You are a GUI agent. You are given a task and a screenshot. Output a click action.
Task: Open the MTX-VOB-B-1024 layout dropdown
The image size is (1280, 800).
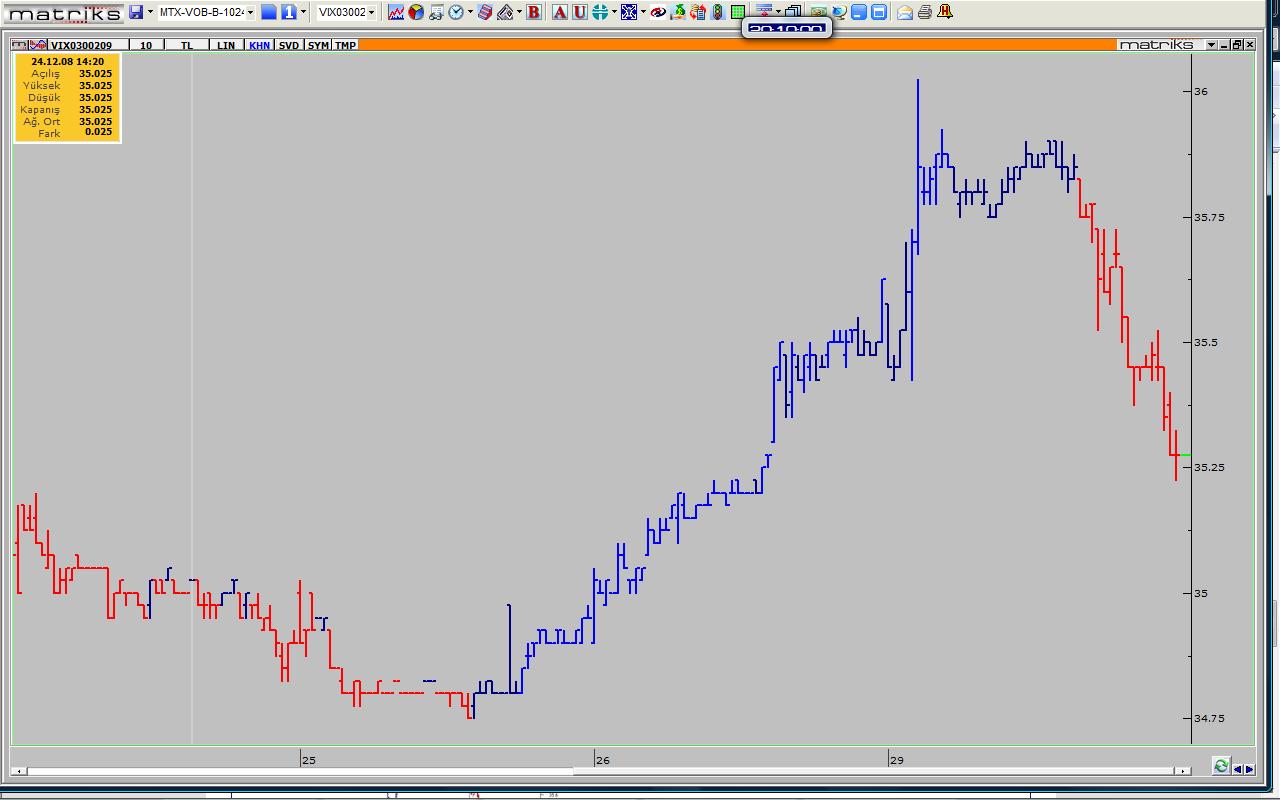250,12
